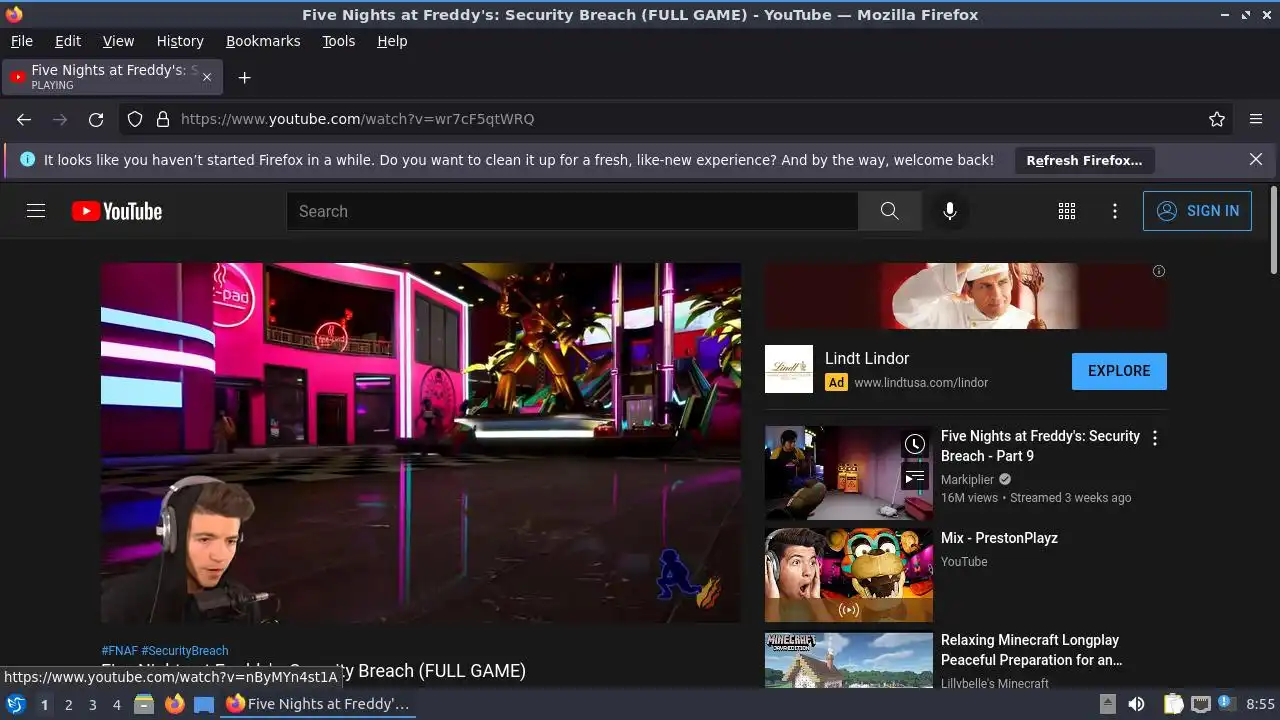
Task: Click the update notifier tray icon
Action: point(1226,704)
